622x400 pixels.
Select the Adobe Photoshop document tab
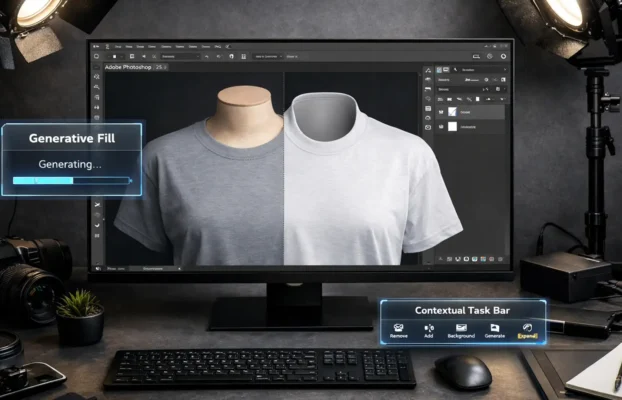(x=136, y=67)
